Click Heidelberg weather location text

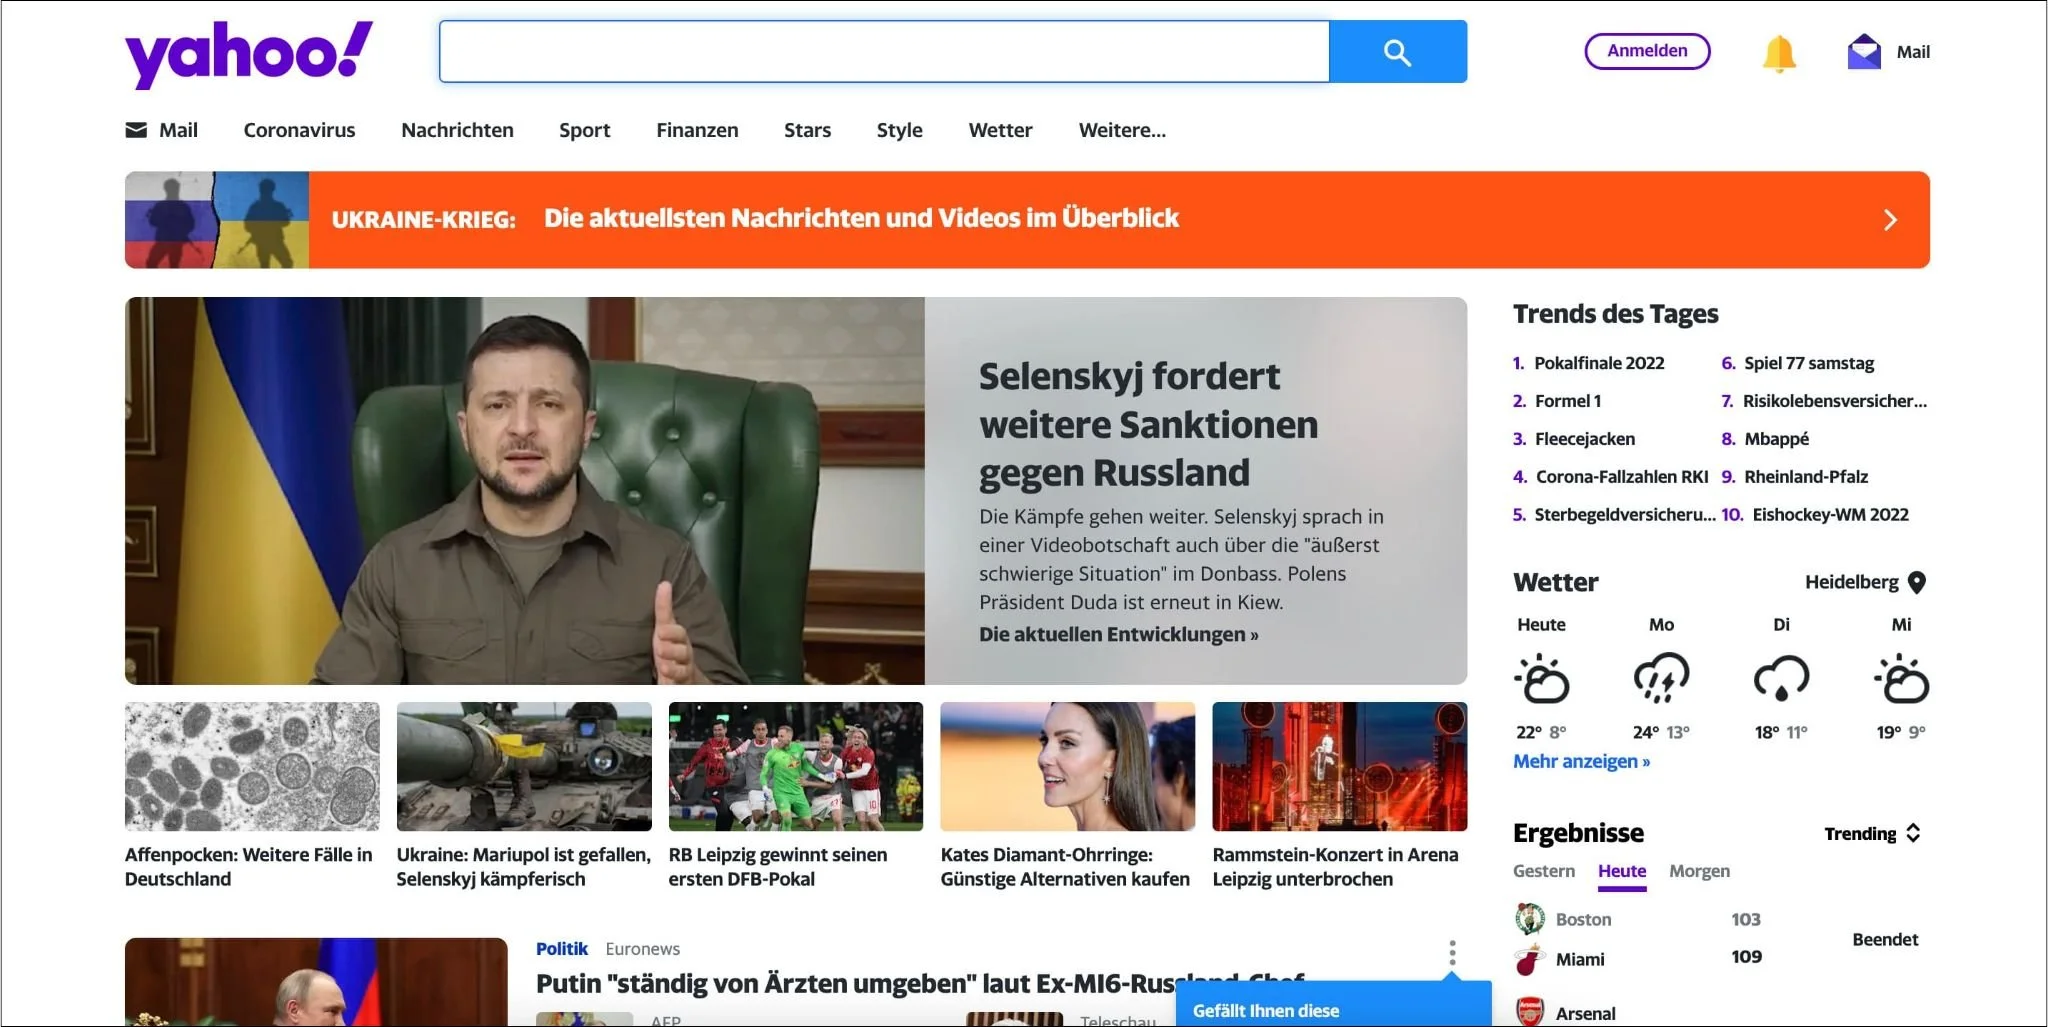[x=1851, y=582]
